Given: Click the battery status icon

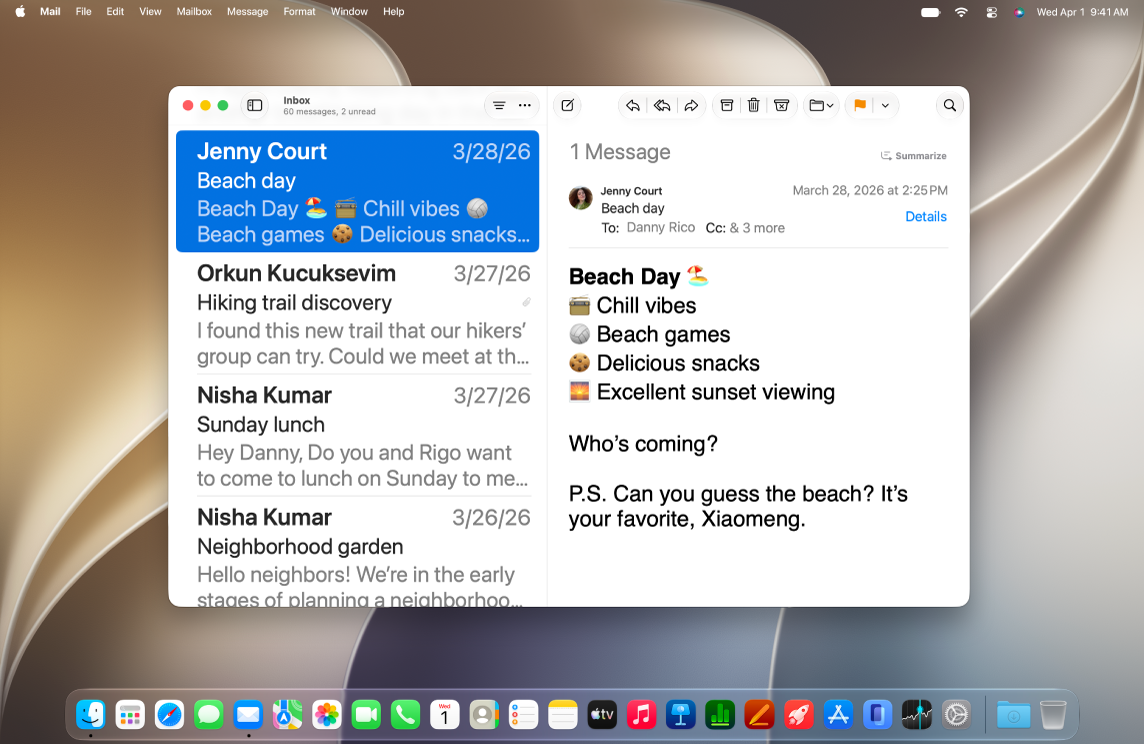Looking at the screenshot, I should tap(930, 12).
